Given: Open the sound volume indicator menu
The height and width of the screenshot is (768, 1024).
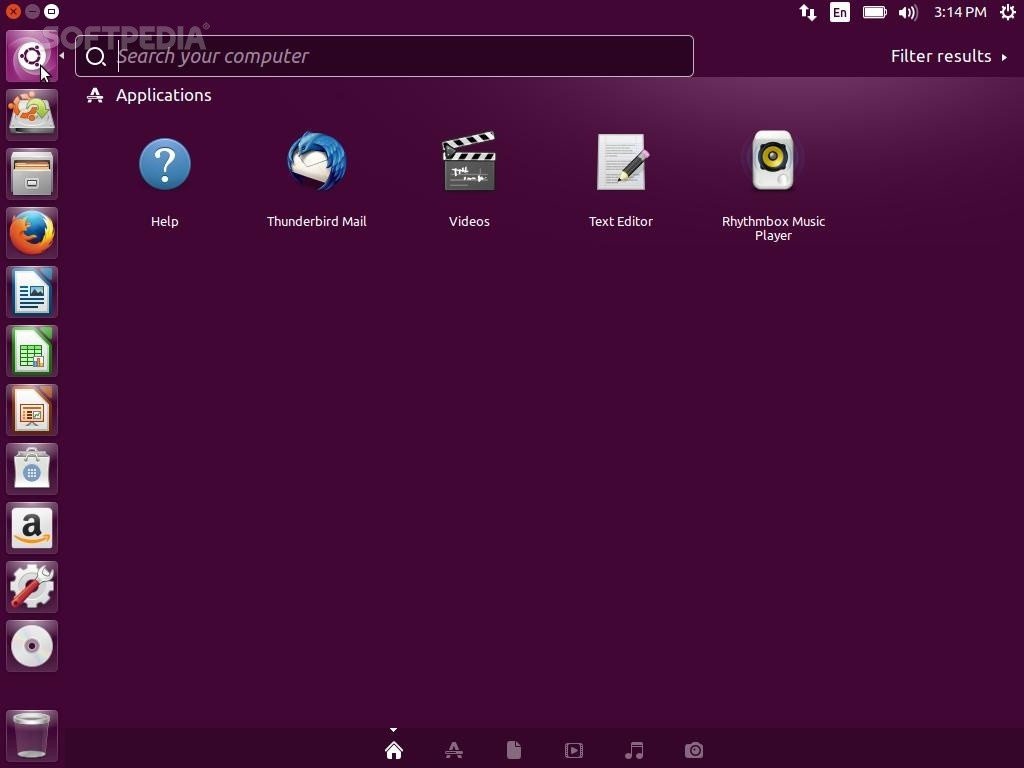Looking at the screenshot, I should tap(908, 12).
